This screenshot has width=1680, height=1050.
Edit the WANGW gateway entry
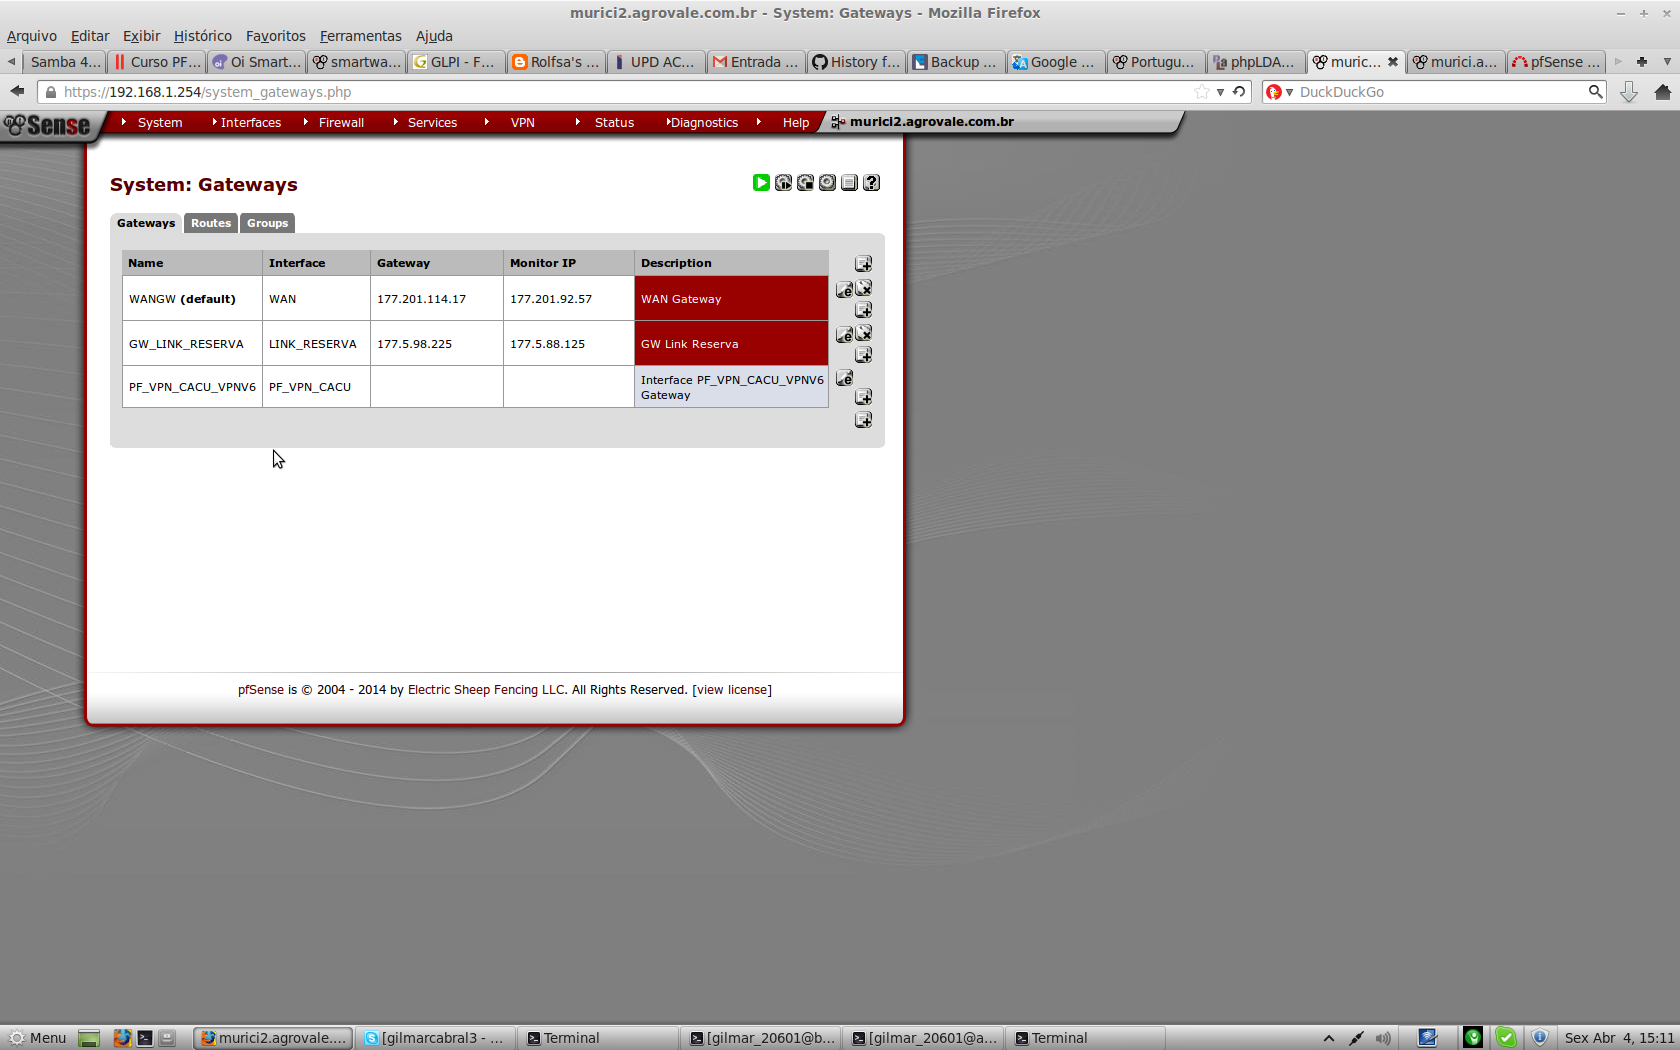844,289
